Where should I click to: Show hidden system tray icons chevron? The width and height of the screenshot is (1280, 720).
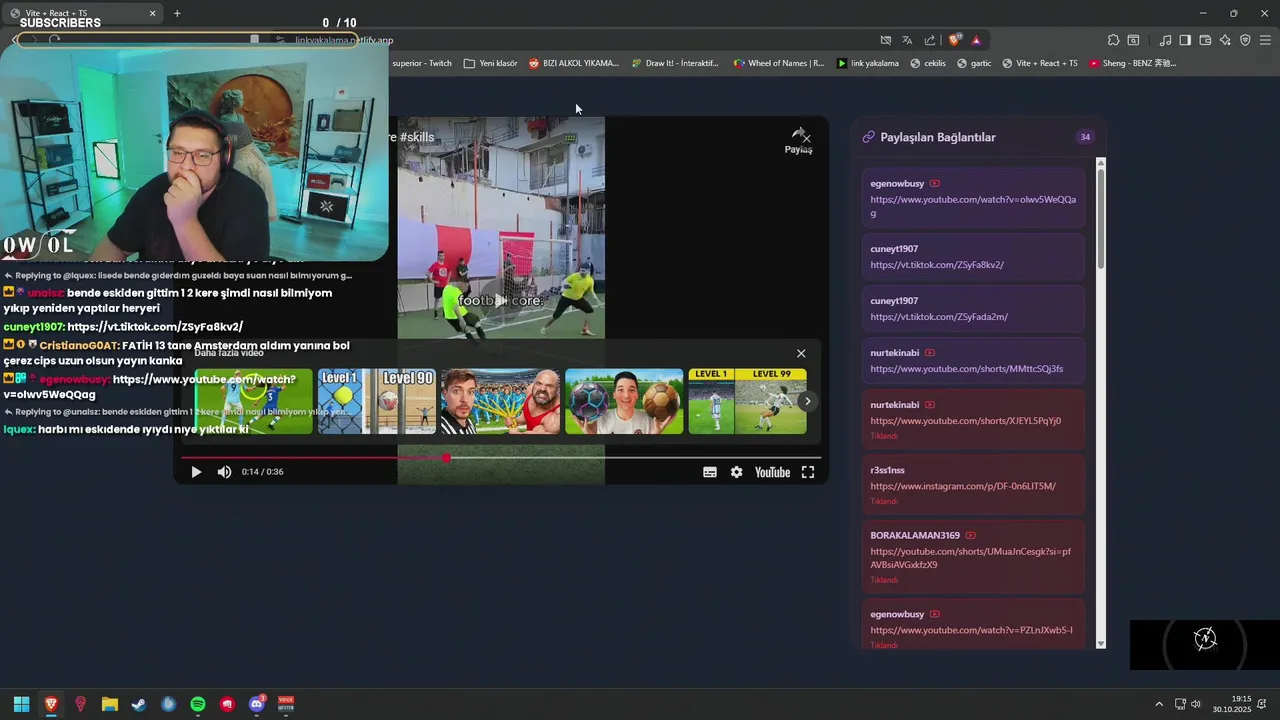pyautogui.click(x=1159, y=704)
